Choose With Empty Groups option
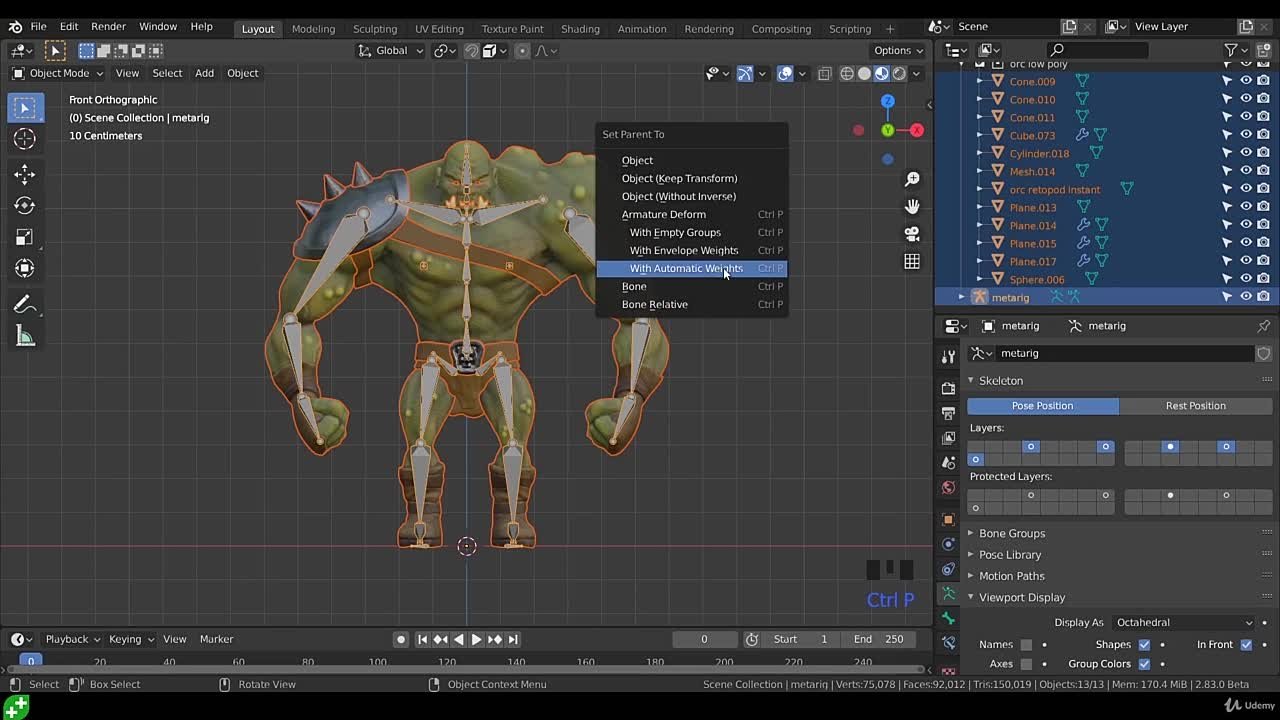1280x720 pixels. [692, 232]
